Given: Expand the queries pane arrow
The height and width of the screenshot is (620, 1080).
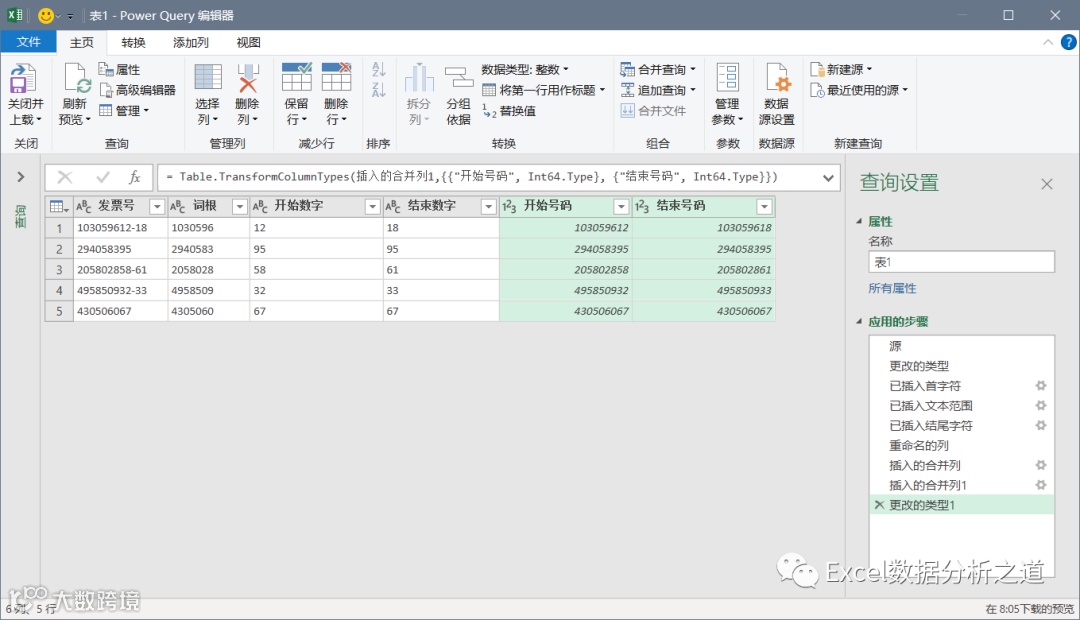Looking at the screenshot, I should (x=21, y=177).
